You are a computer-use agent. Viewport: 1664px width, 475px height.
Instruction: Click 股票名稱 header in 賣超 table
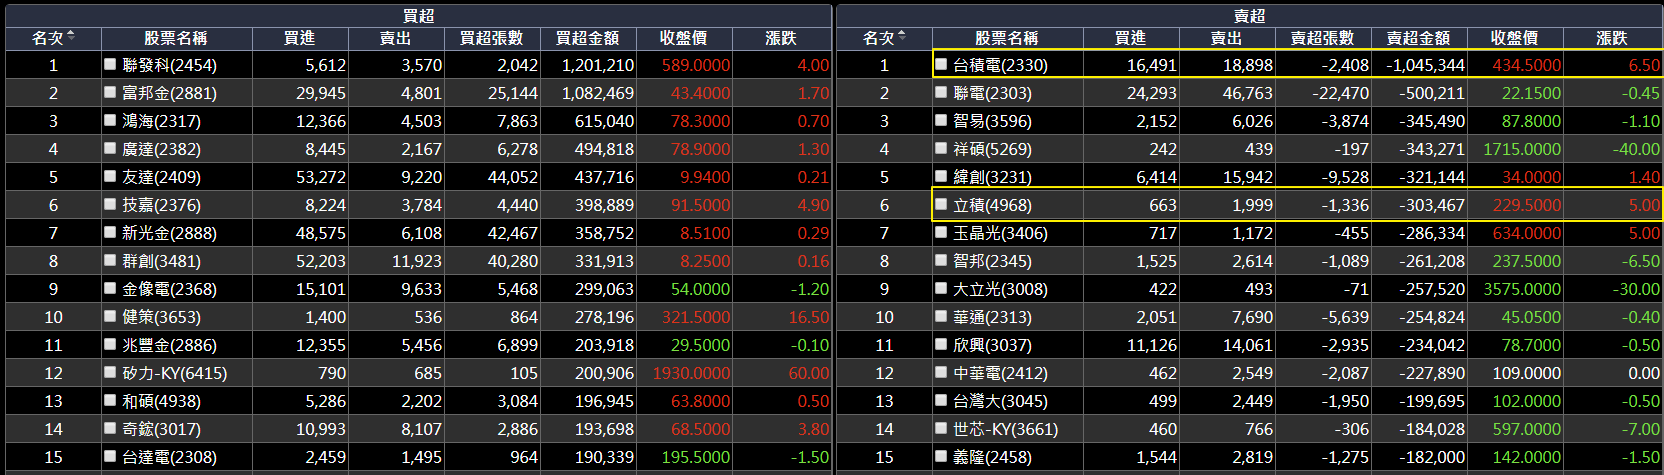[1007, 38]
